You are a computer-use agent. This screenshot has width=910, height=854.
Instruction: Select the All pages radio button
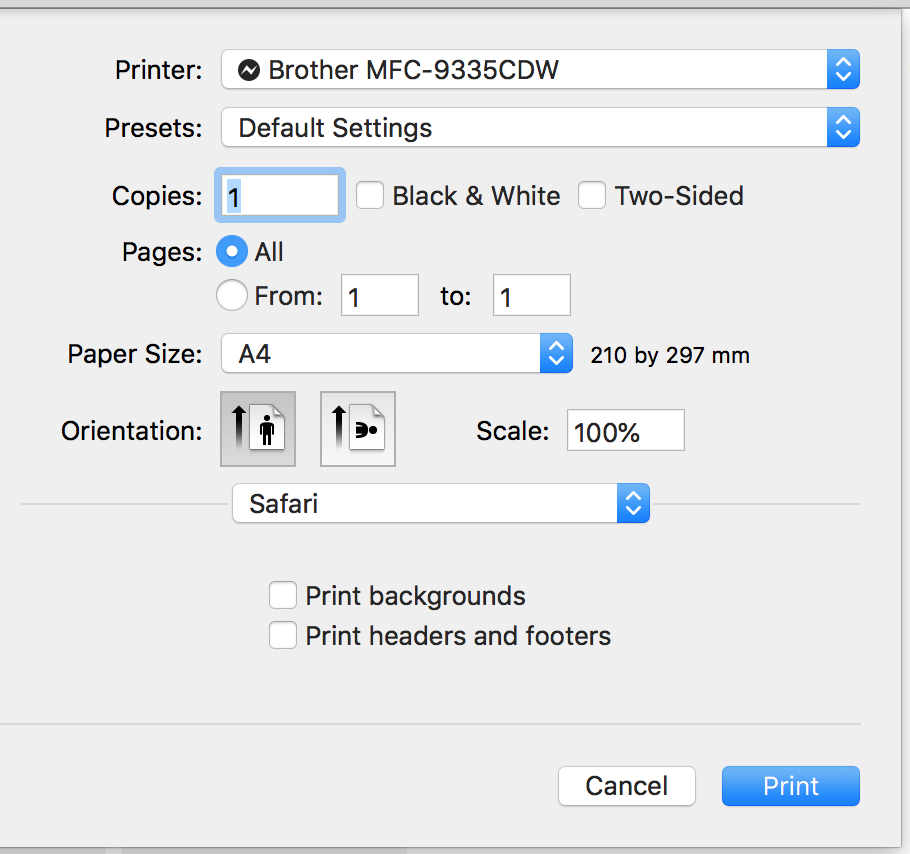tap(232, 251)
